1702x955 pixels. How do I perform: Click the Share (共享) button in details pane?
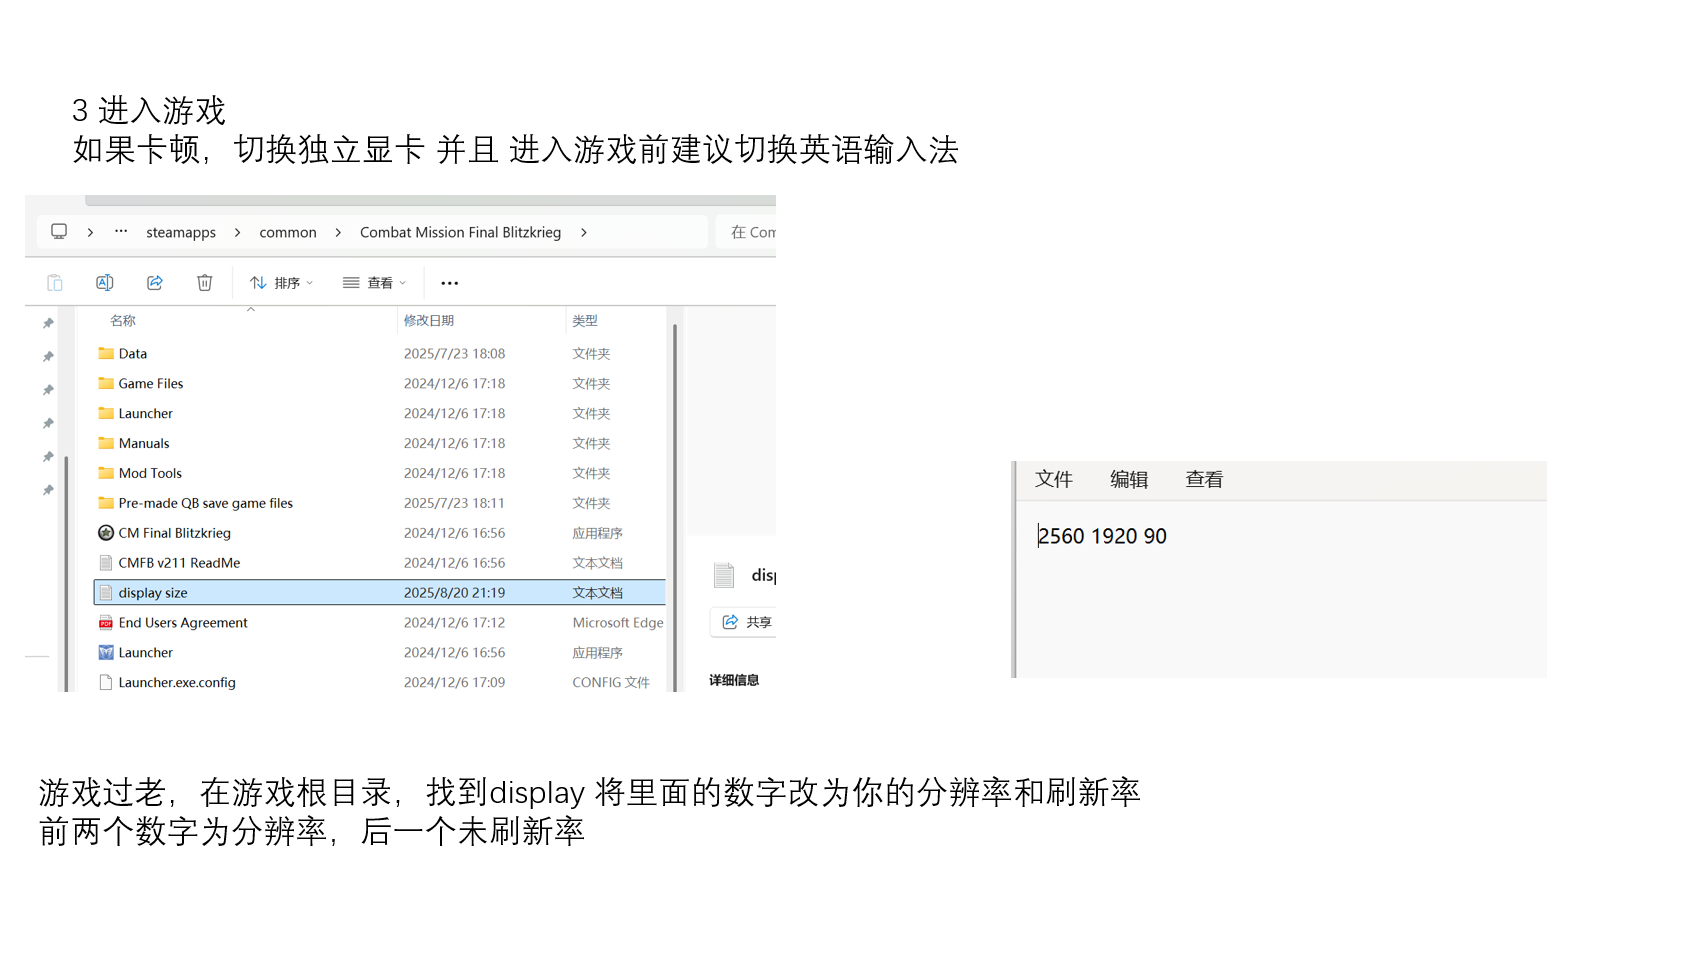point(746,622)
